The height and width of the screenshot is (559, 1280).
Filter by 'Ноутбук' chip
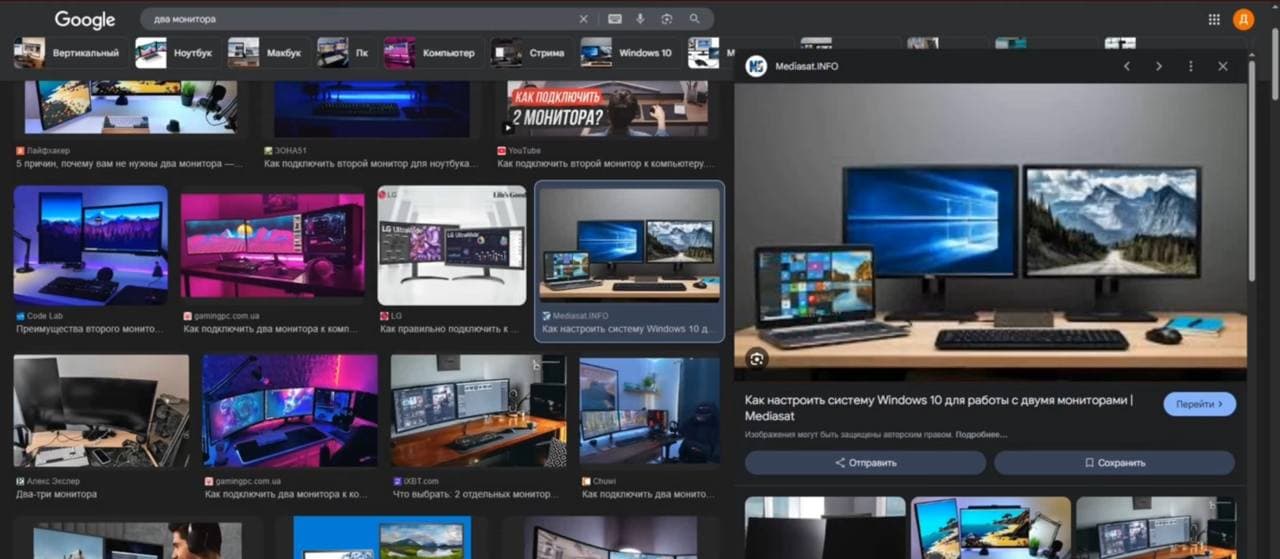click(x=178, y=52)
